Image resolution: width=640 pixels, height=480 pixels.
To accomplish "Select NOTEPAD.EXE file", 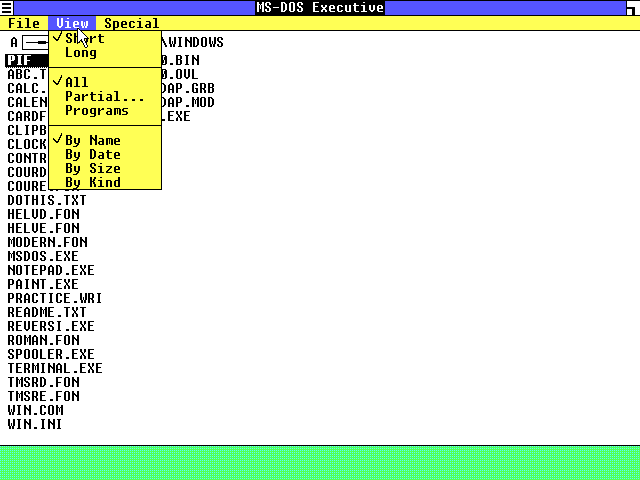I will coord(51,270).
